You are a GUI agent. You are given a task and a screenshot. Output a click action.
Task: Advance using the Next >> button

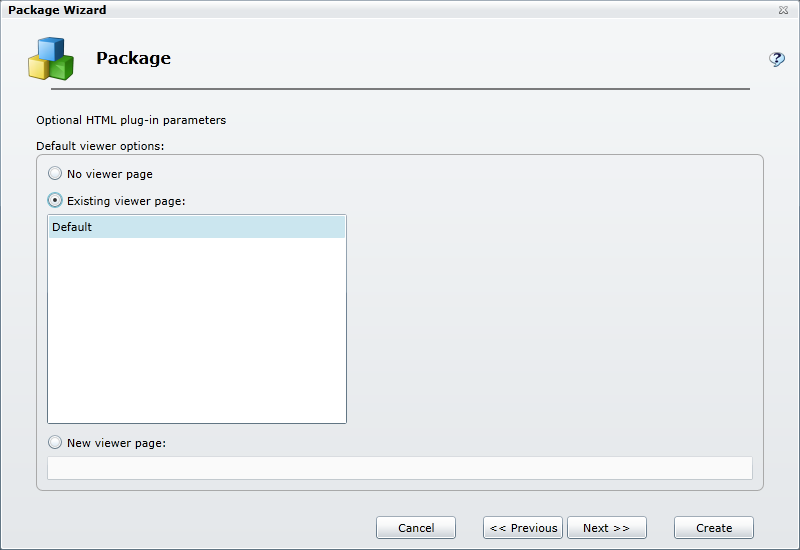tap(606, 528)
